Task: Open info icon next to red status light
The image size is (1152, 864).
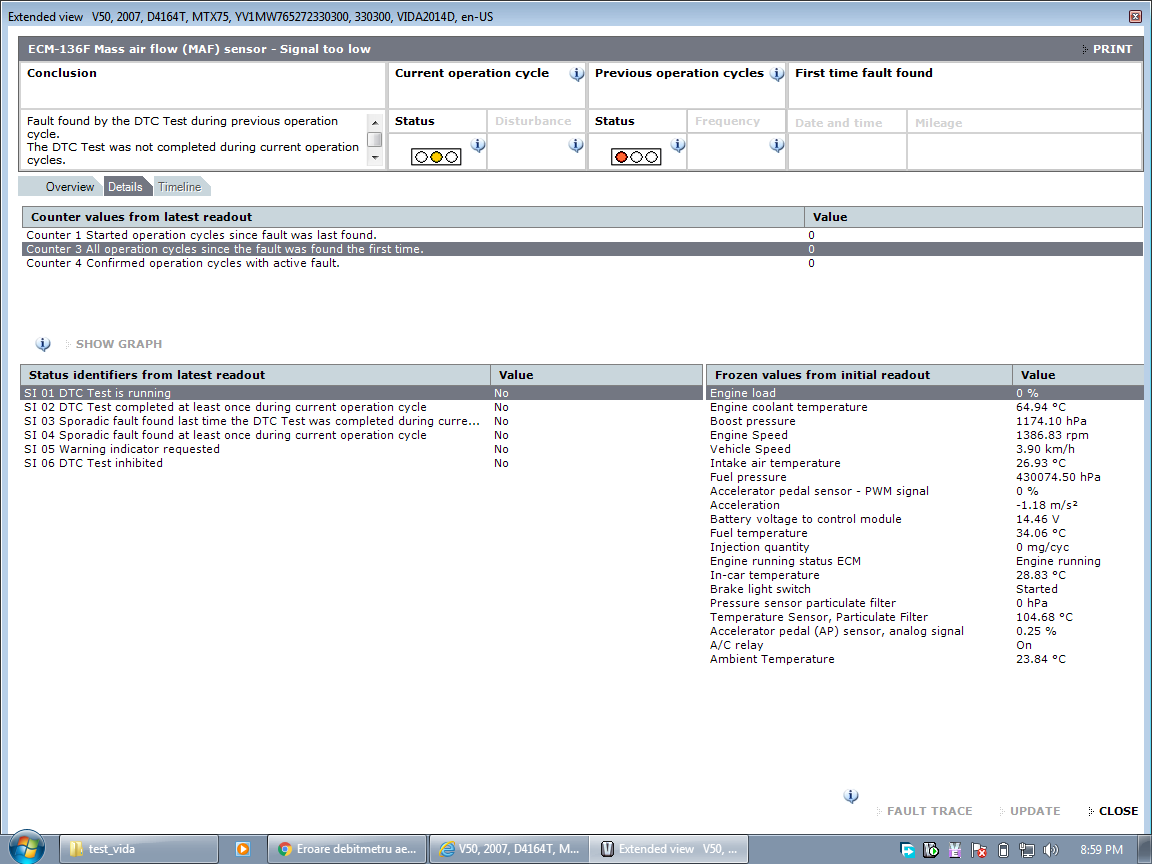Action: coord(677,146)
